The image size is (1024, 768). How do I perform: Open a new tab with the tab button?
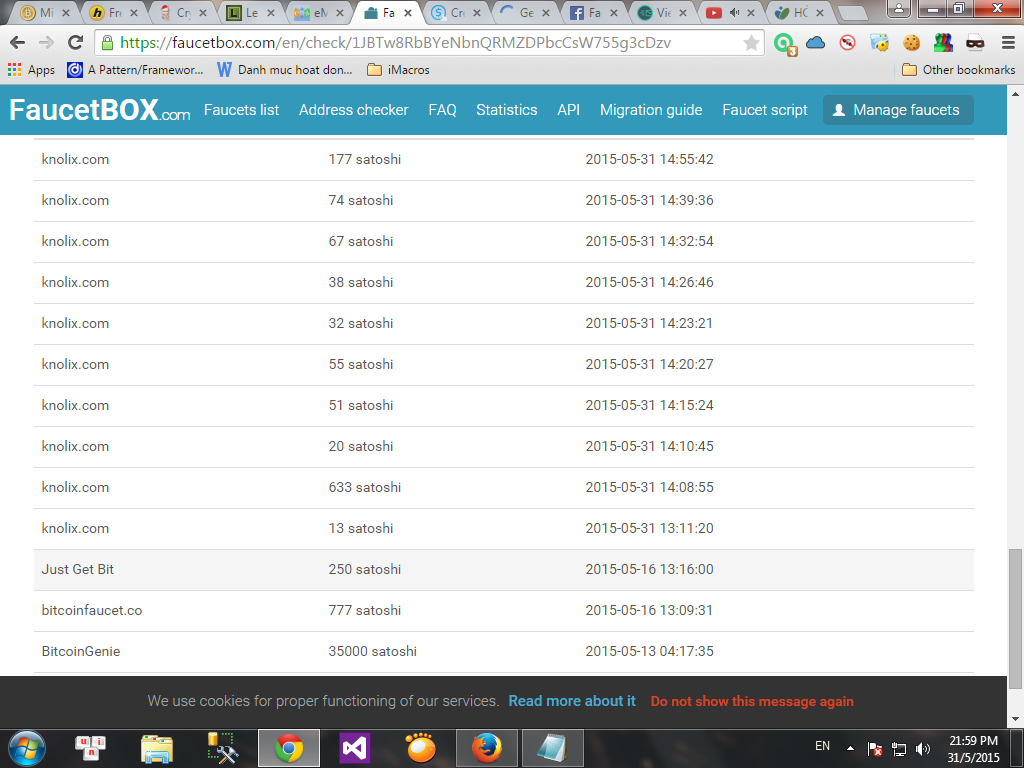pos(852,12)
